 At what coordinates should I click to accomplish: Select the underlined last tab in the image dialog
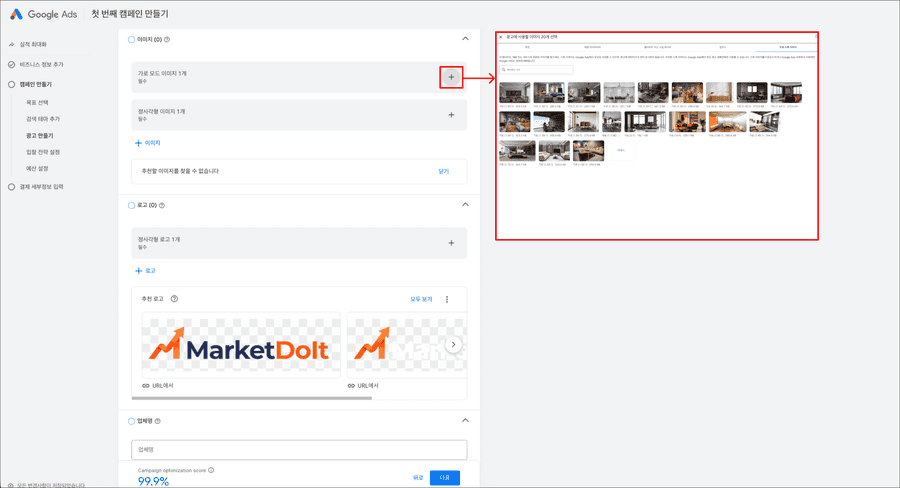coord(788,47)
